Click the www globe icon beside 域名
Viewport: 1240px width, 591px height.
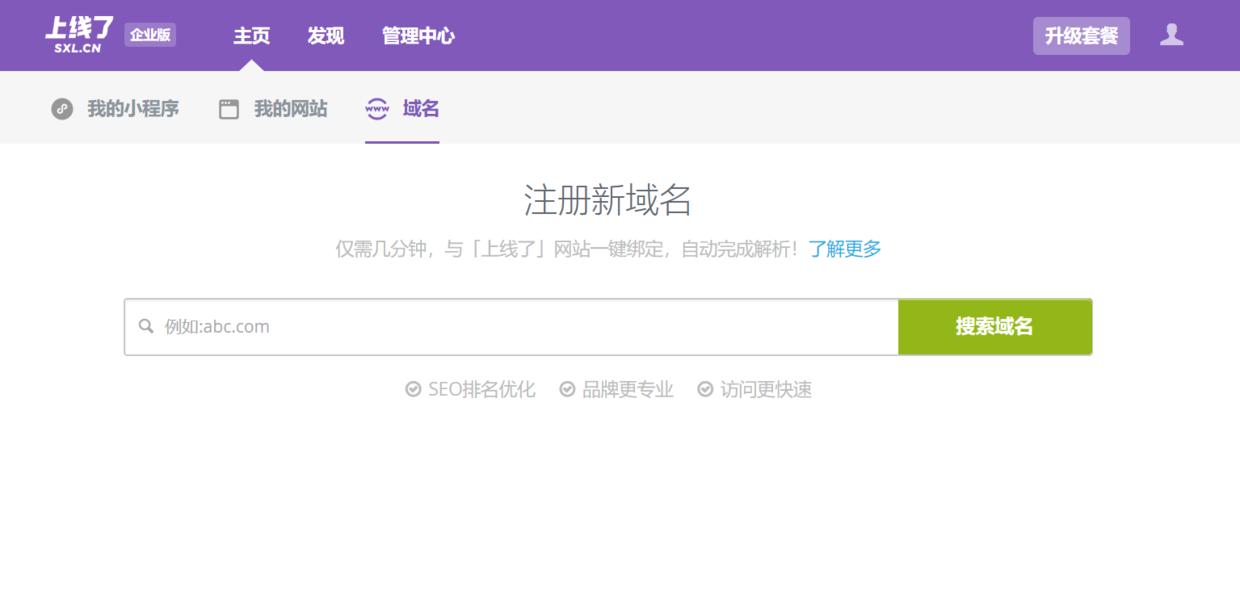point(375,109)
